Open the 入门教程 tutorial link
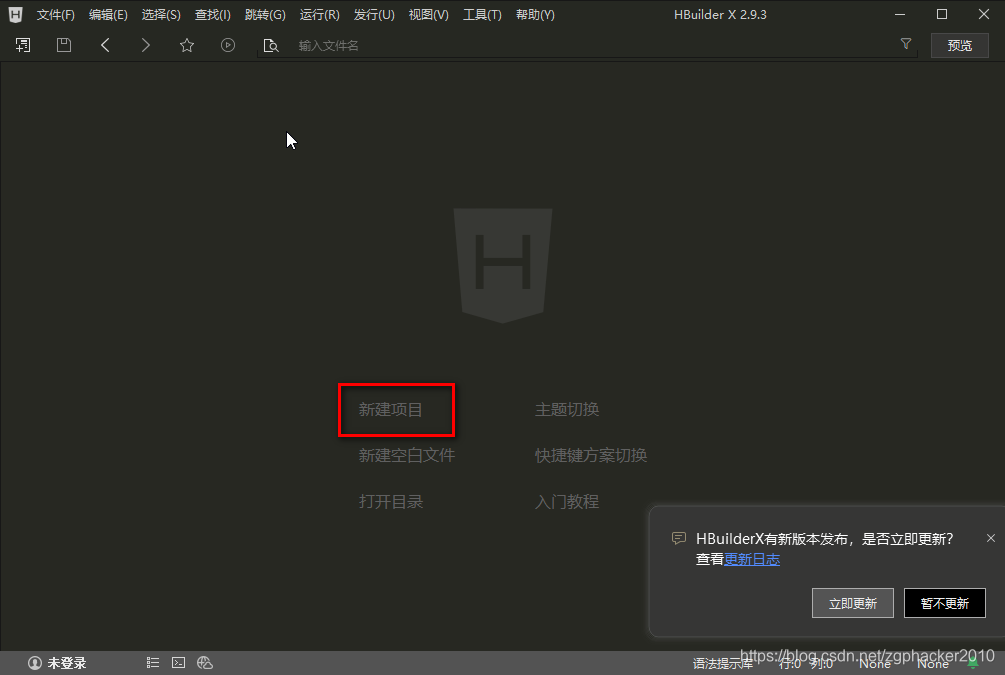This screenshot has width=1005, height=675. [x=567, y=501]
